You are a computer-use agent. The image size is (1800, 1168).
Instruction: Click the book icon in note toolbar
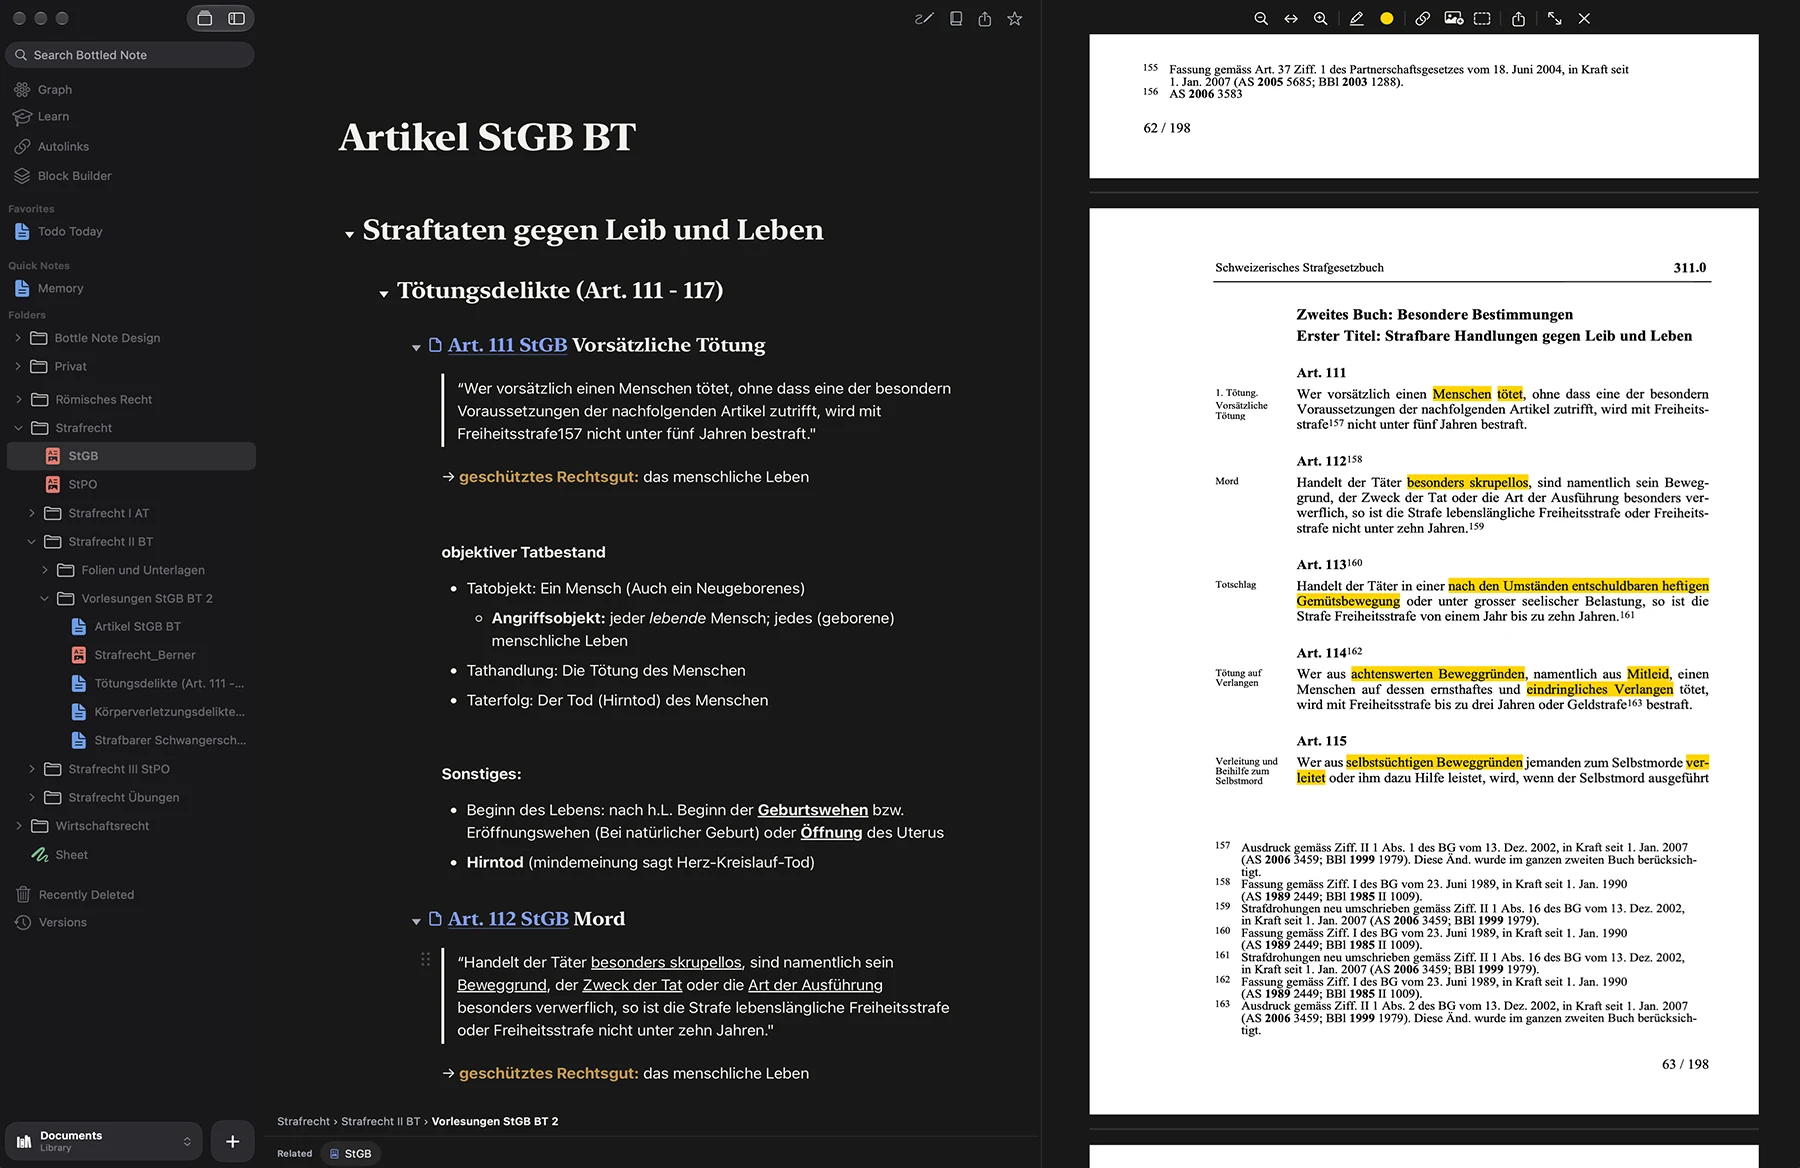(956, 18)
